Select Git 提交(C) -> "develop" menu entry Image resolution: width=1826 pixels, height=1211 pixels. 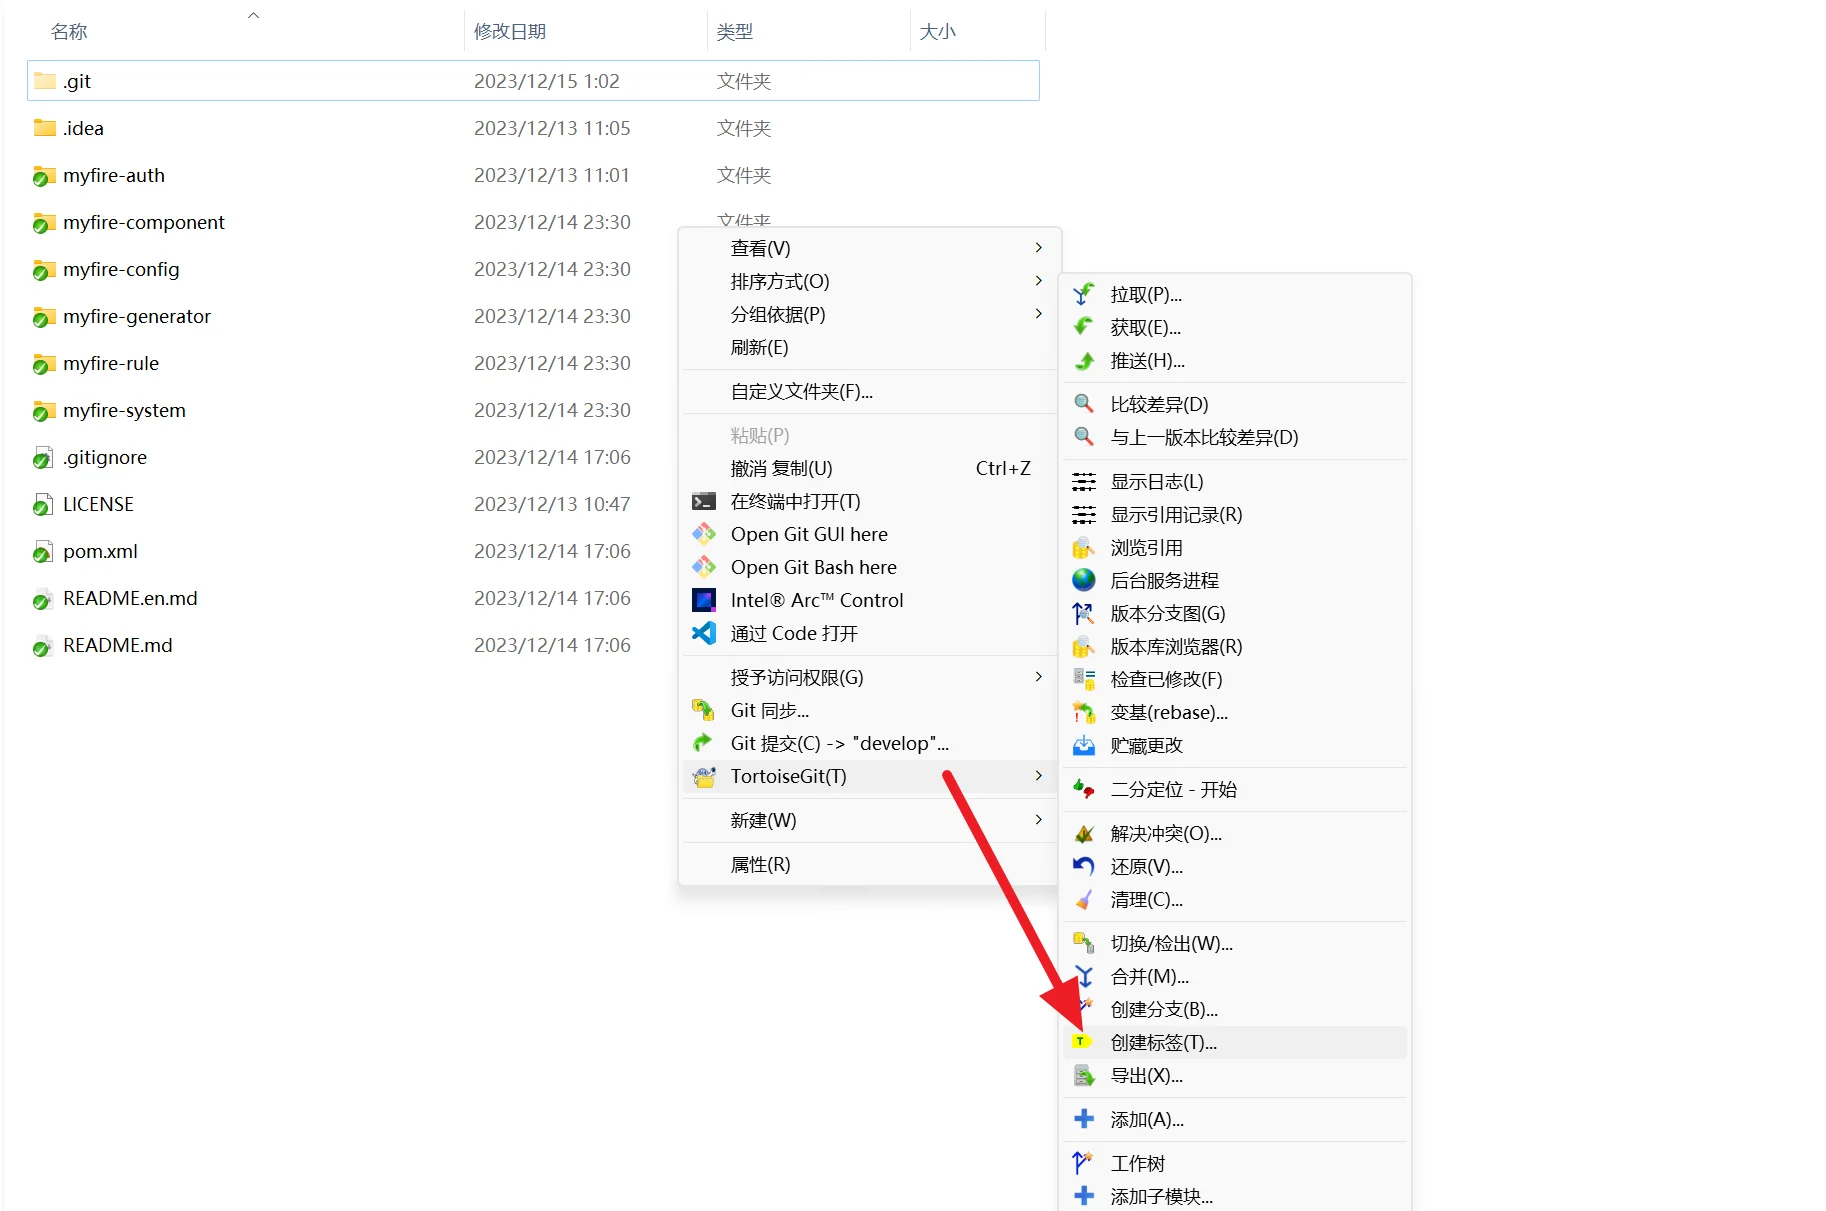pyautogui.click(x=839, y=743)
